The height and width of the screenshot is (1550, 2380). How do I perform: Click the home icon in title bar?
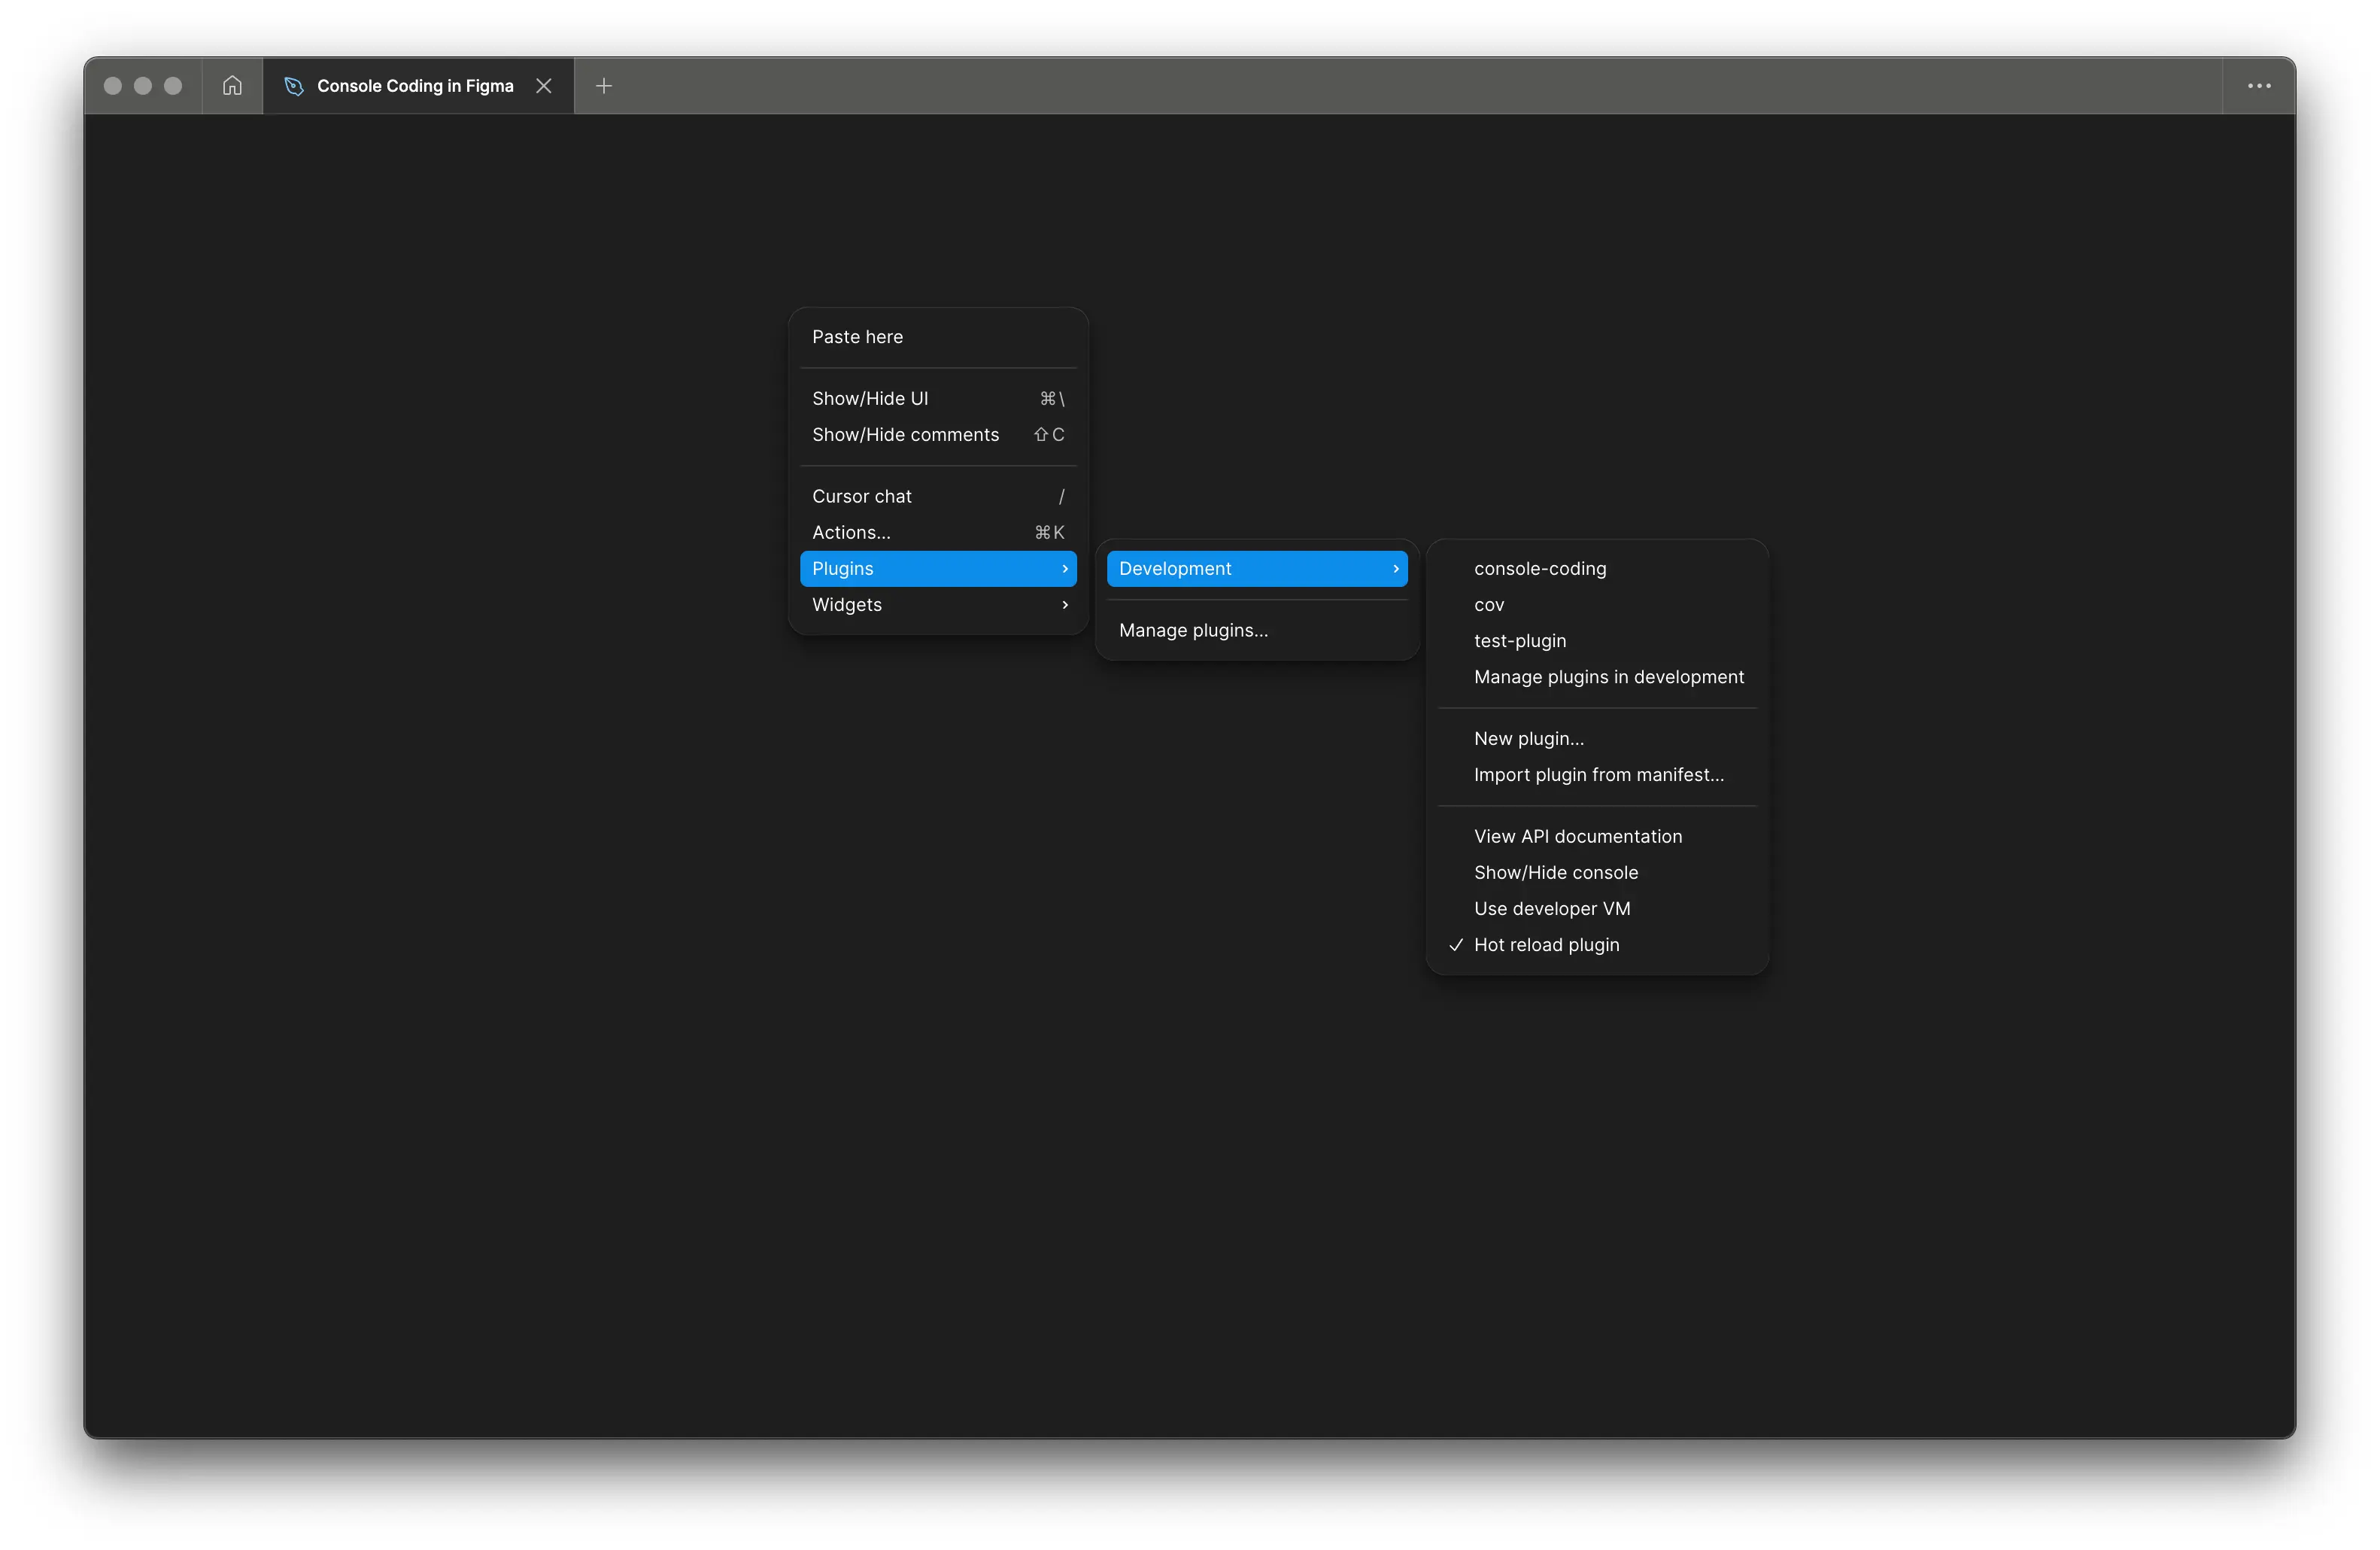pos(232,86)
